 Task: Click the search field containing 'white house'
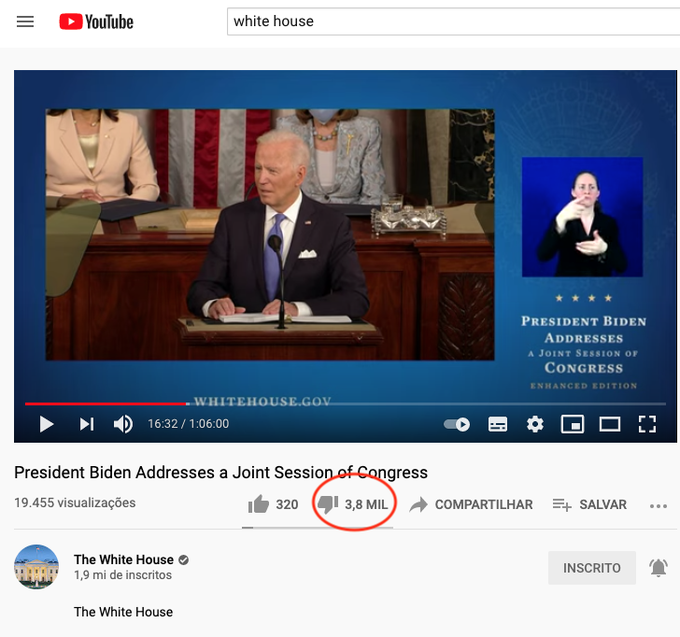(450, 21)
